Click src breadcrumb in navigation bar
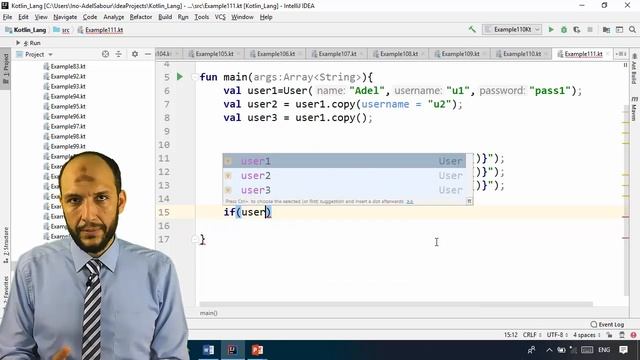The height and width of the screenshot is (360, 640). click(62, 30)
